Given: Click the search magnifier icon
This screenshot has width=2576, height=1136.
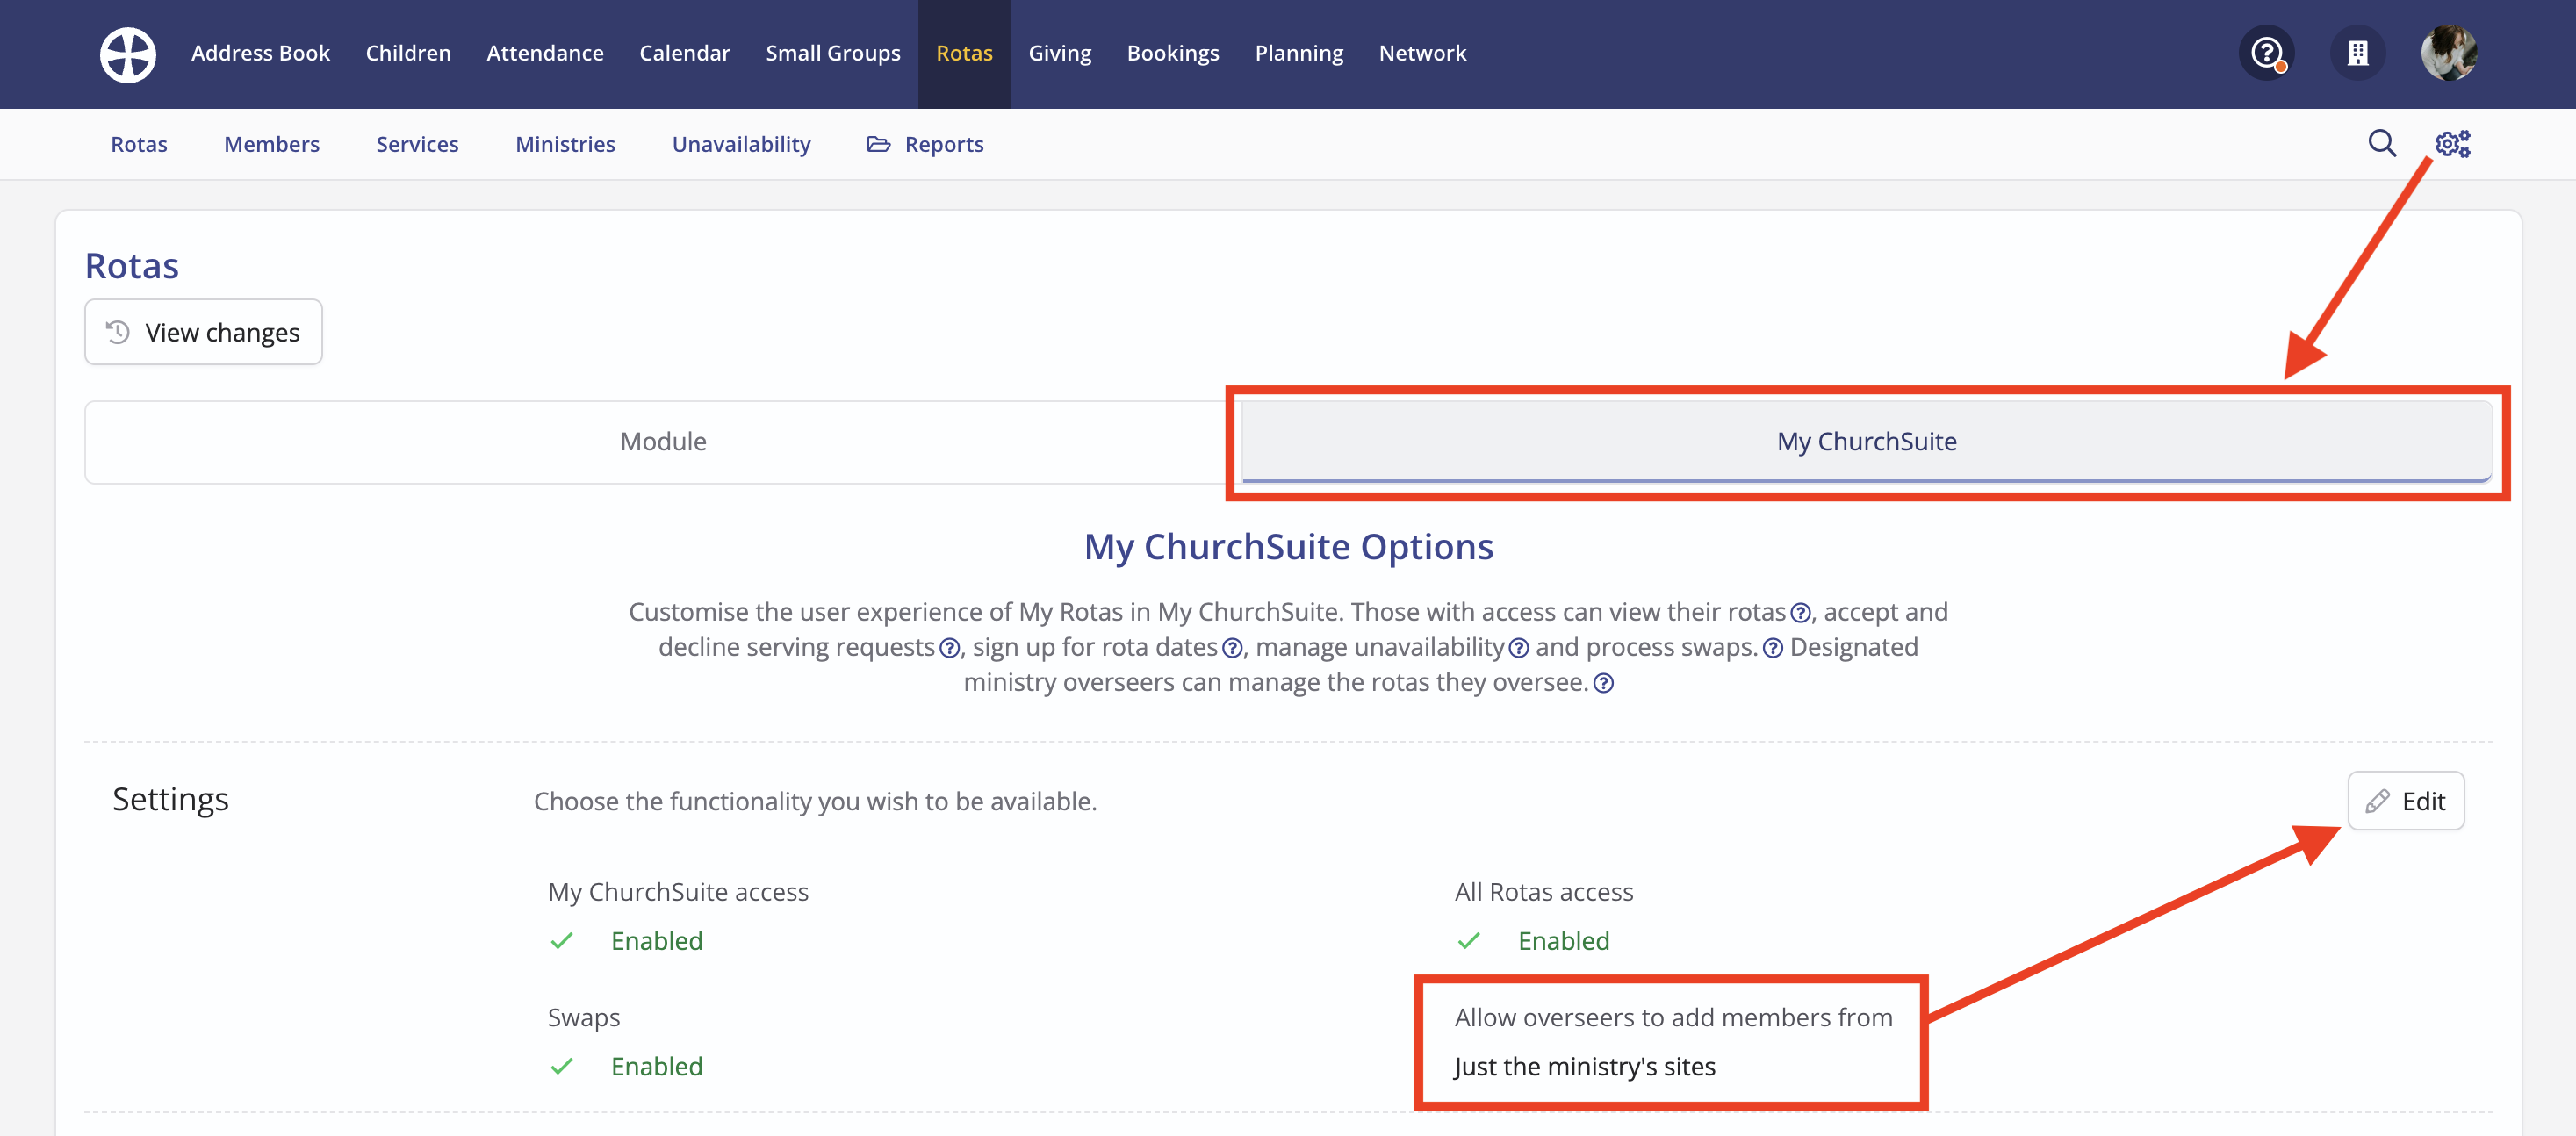Looking at the screenshot, I should point(2382,144).
